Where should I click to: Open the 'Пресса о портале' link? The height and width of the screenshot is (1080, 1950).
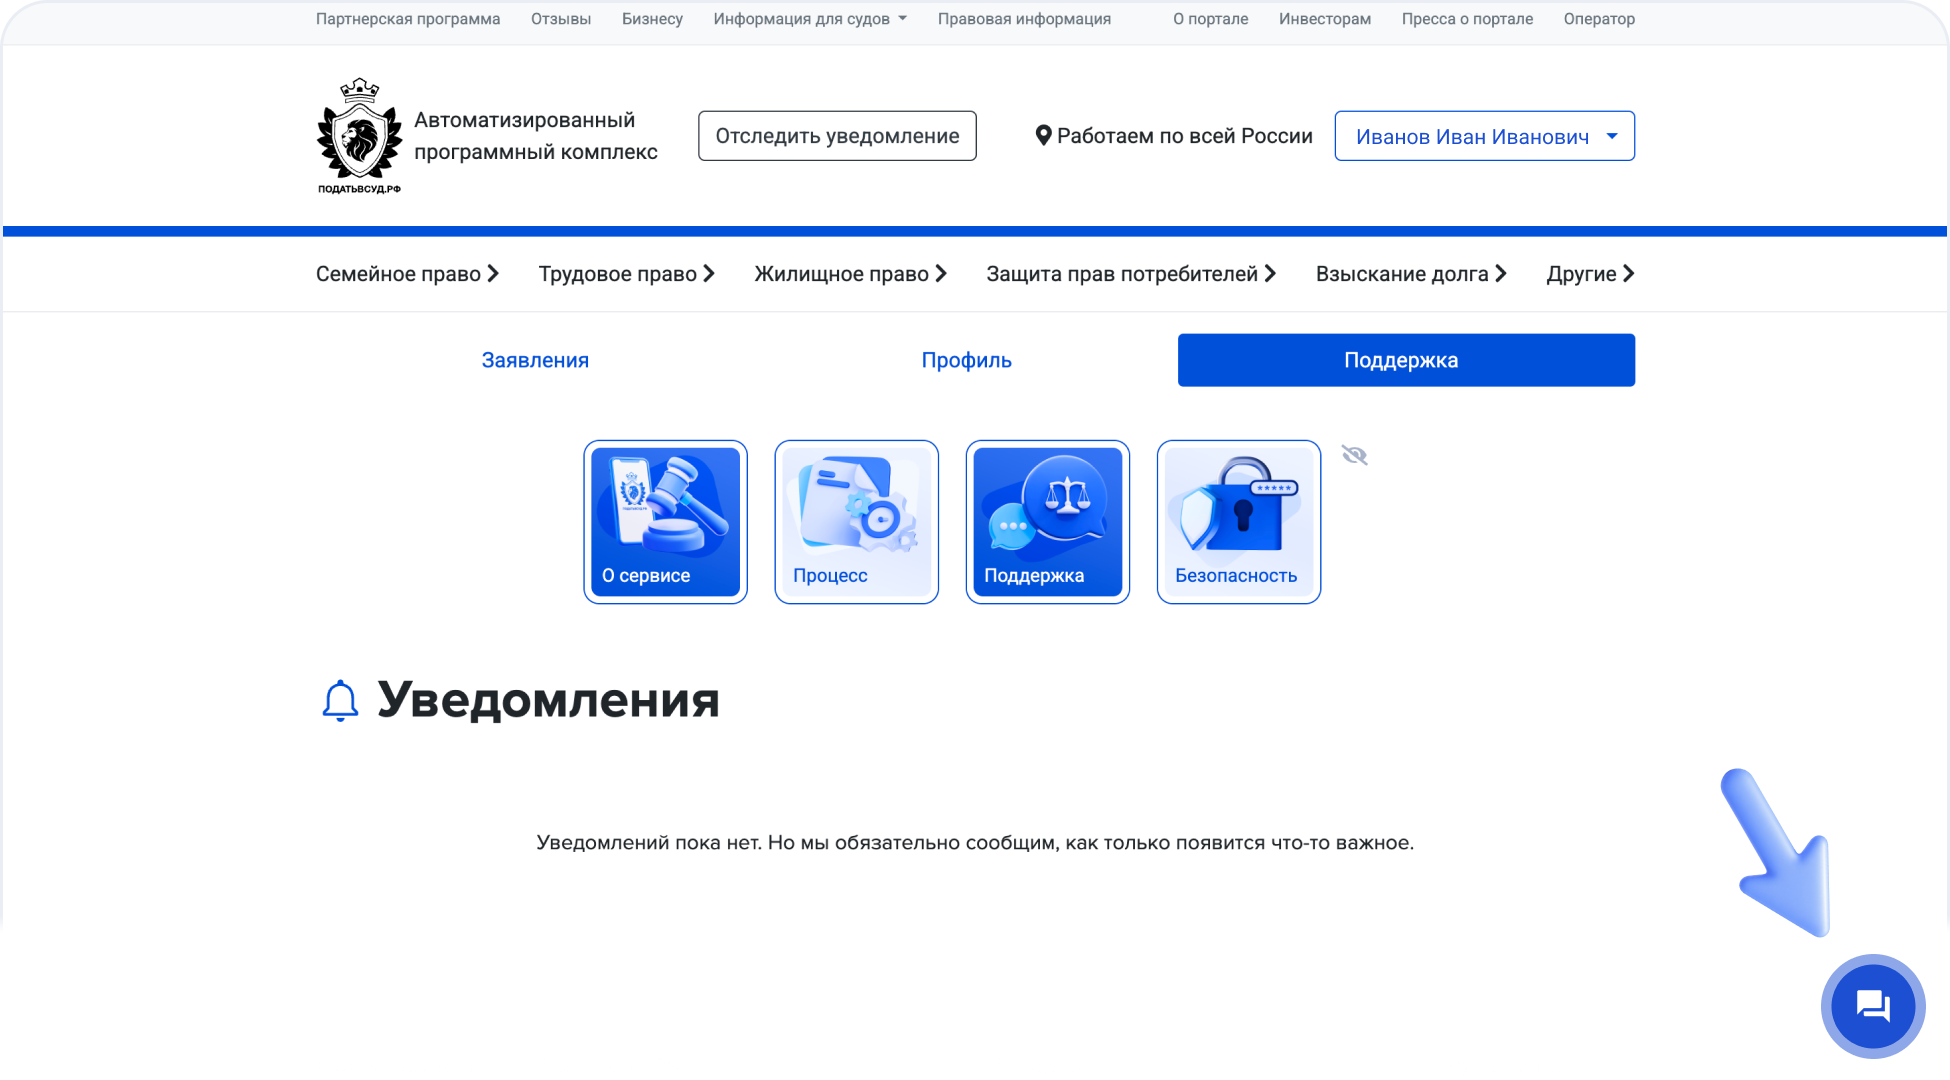pos(1467,19)
